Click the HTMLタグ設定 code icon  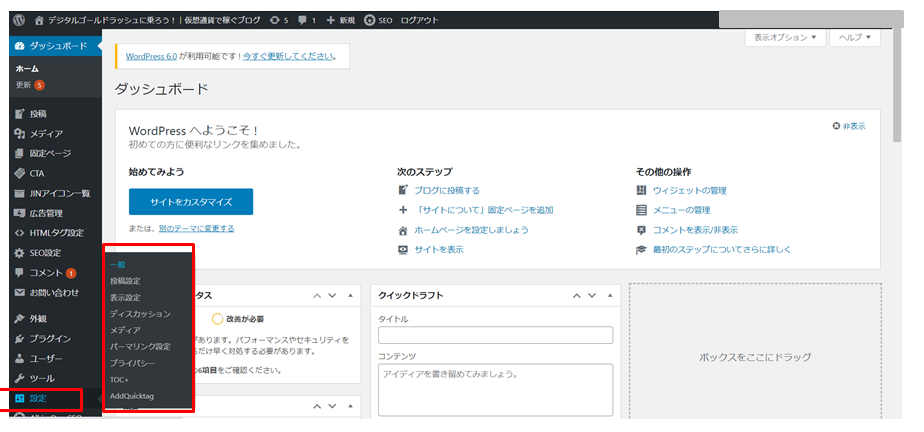click(19, 233)
